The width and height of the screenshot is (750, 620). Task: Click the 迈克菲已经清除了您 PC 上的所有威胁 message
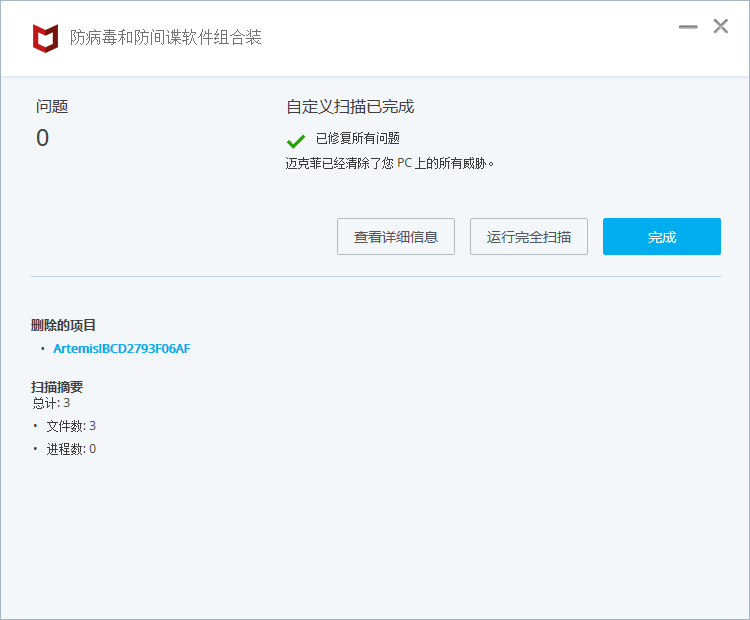[389, 164]
